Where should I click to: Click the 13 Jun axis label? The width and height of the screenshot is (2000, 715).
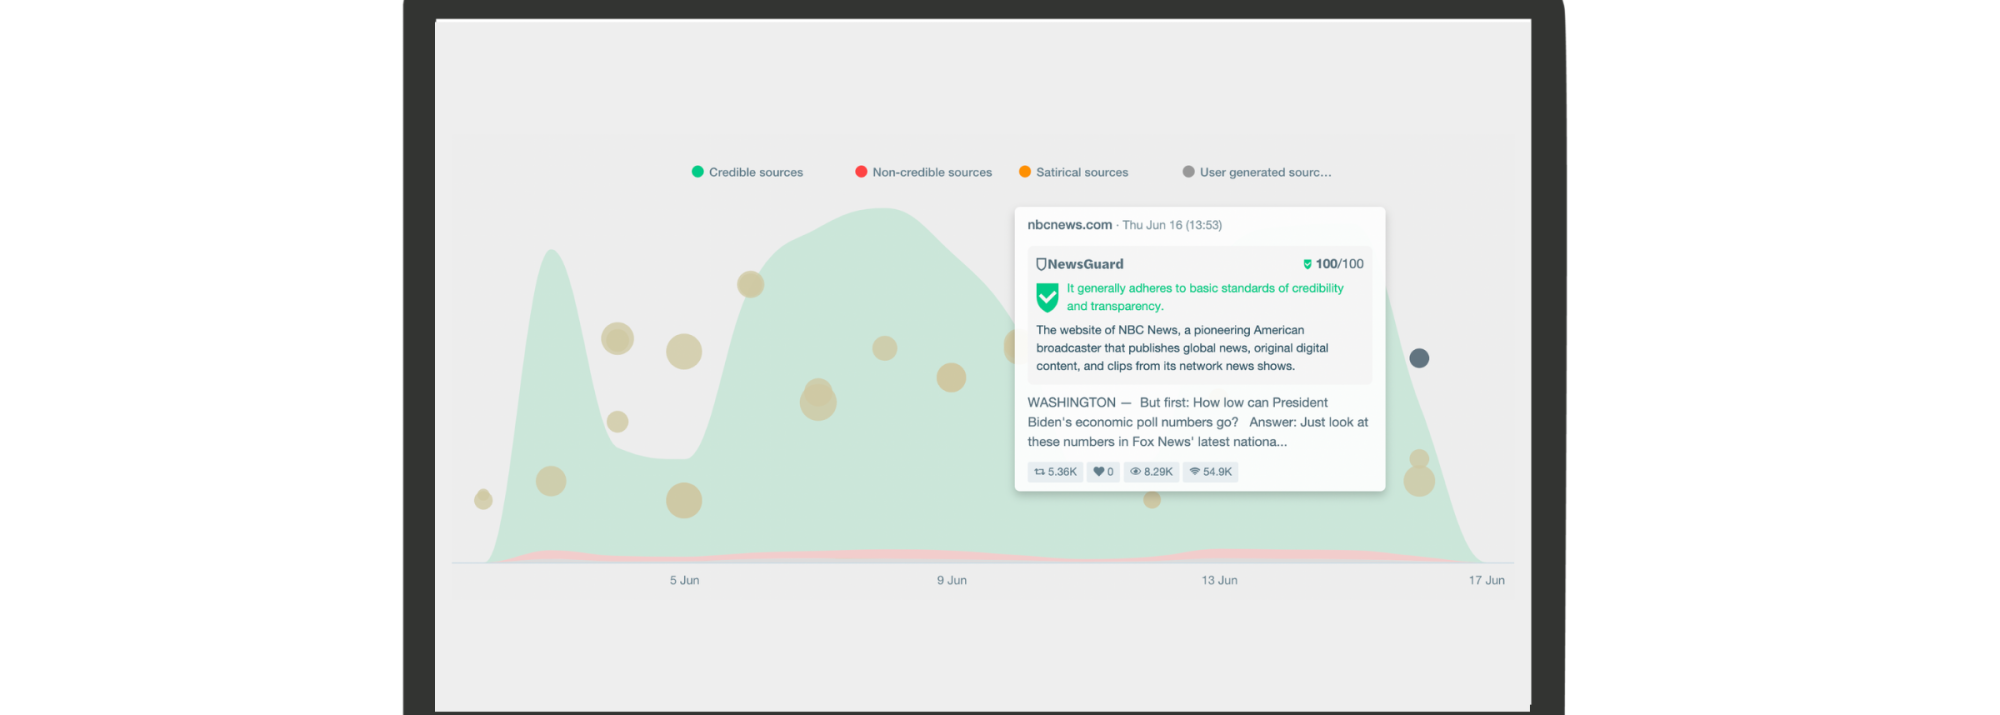[1219, 580]
